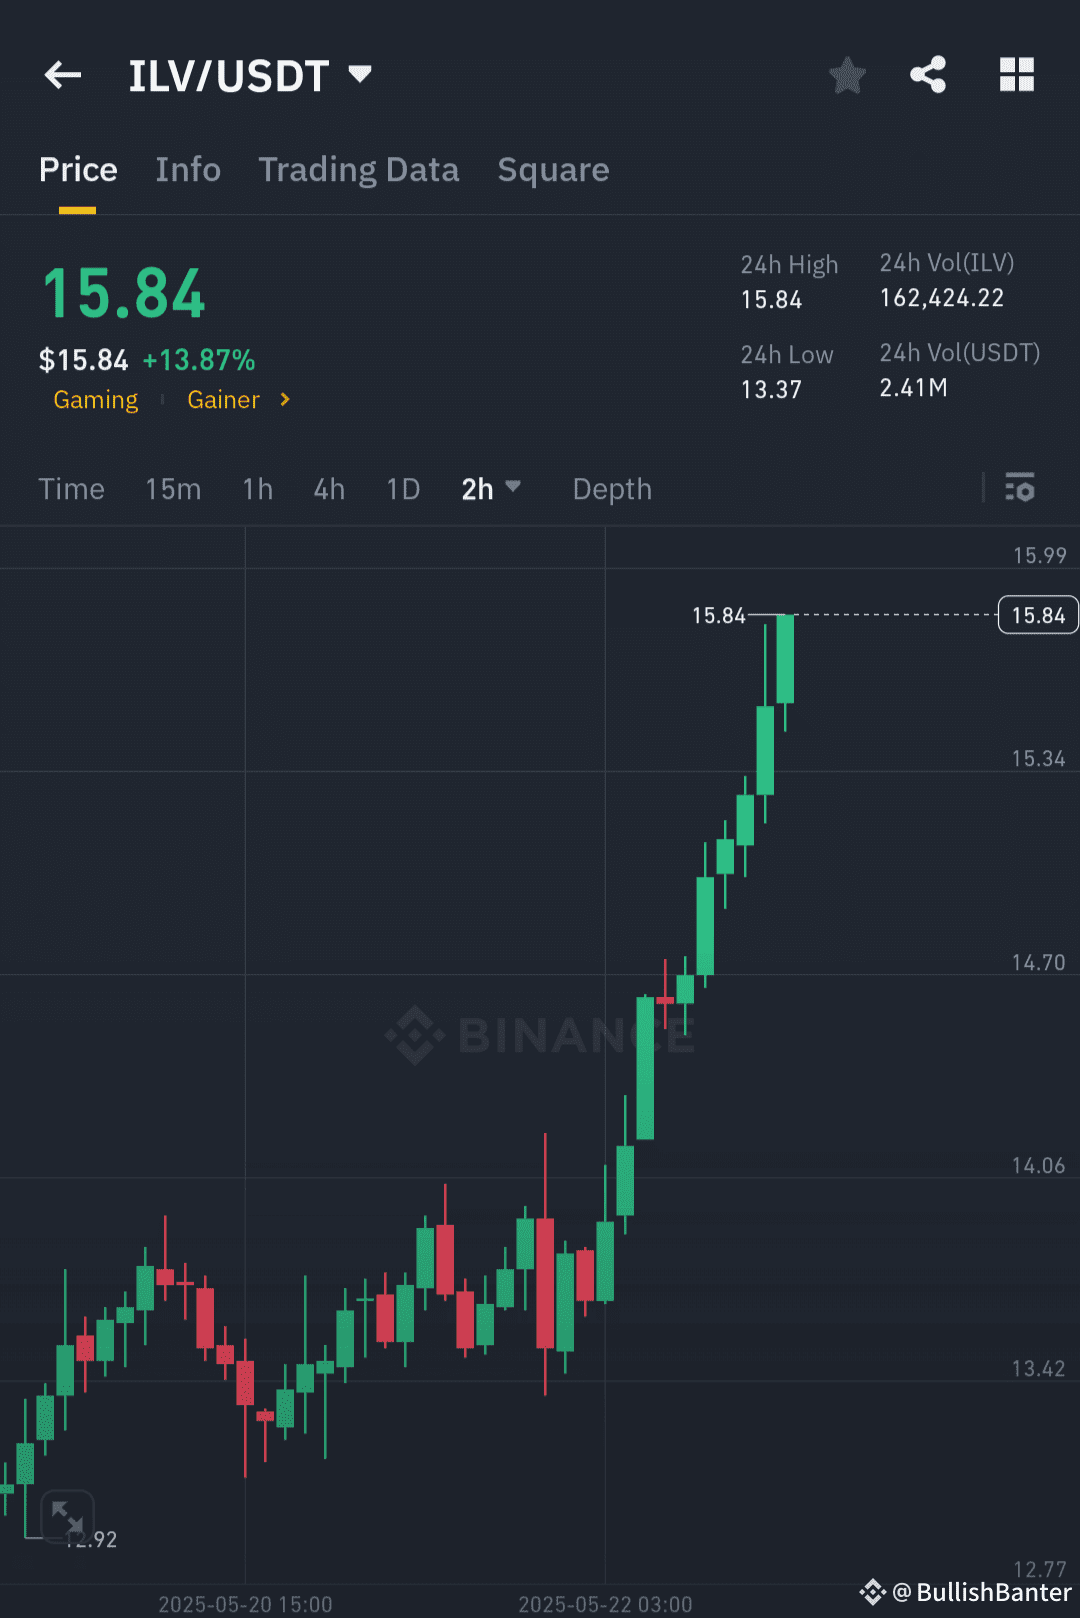Expand the Gainer category chevron
The height and width of the screenshot is (1618, 1080).
tap(283, 399)
